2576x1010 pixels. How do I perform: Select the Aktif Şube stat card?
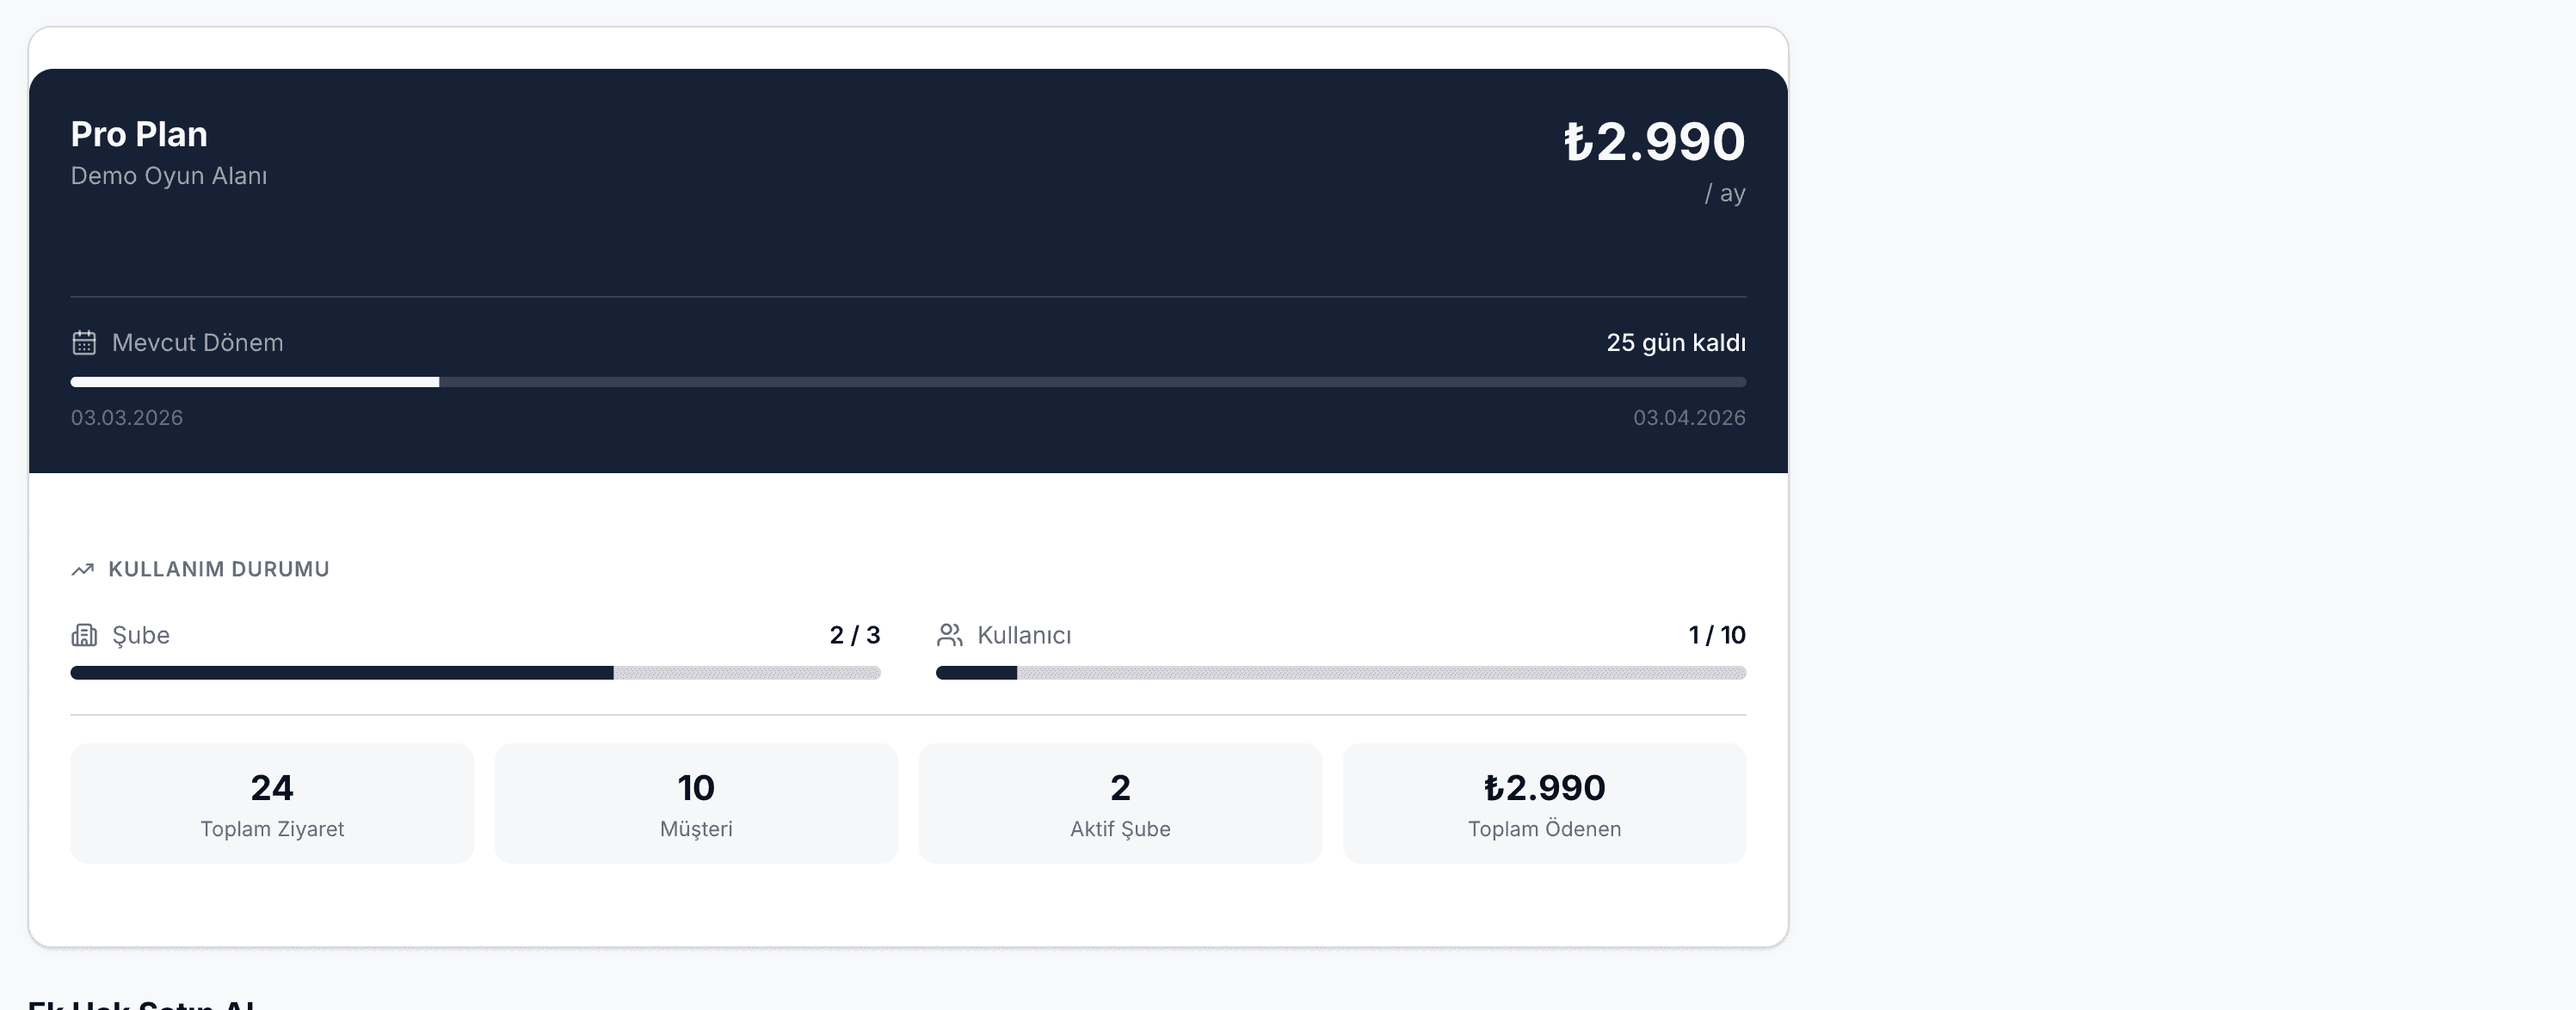[x=1120, y=803]
